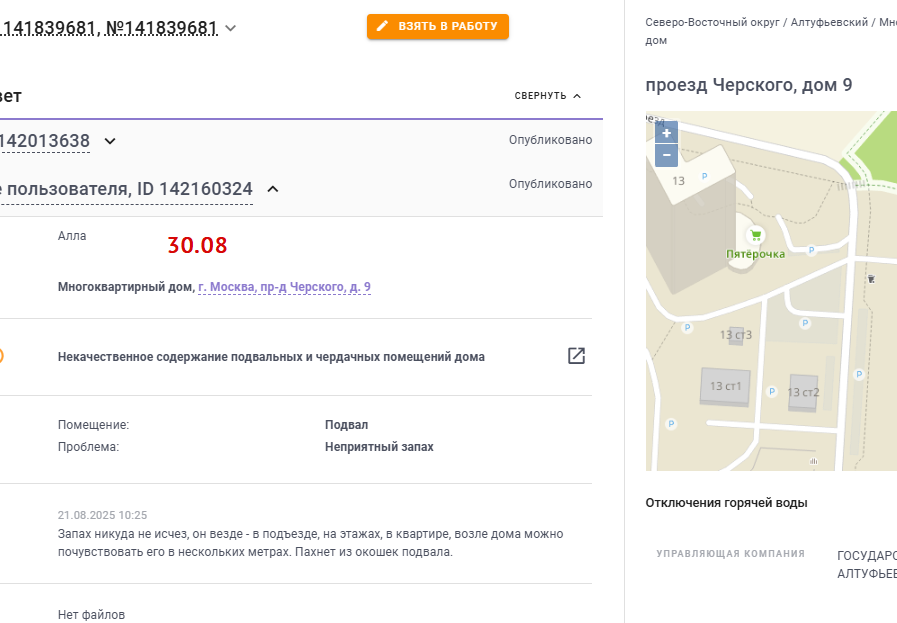897x623 pixels.
Task: Click the parking marker between 13 ст1 and 13 ст2
Action: tap(772, 391)
